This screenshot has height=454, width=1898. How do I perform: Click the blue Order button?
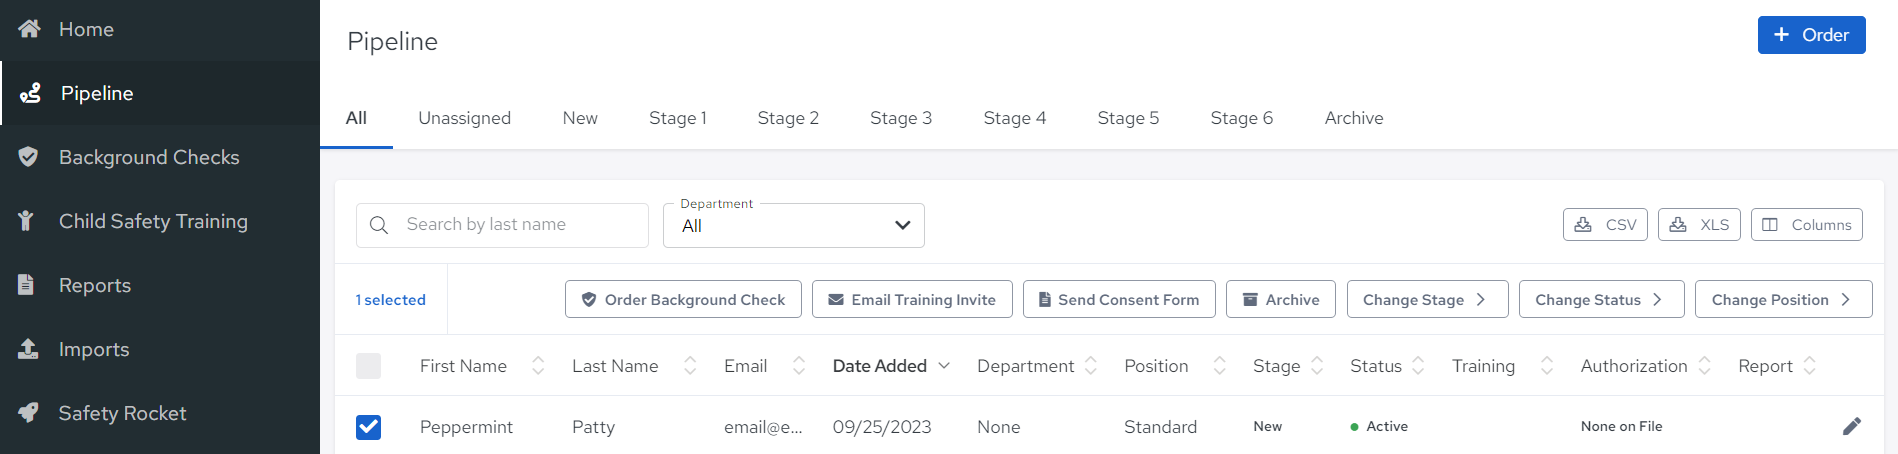(1811, 35)
